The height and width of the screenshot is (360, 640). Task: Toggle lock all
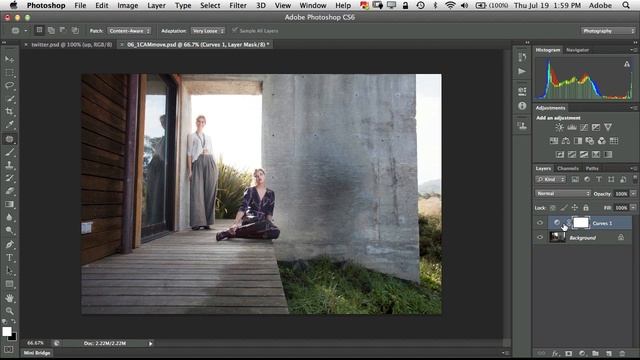pos(586,208)
